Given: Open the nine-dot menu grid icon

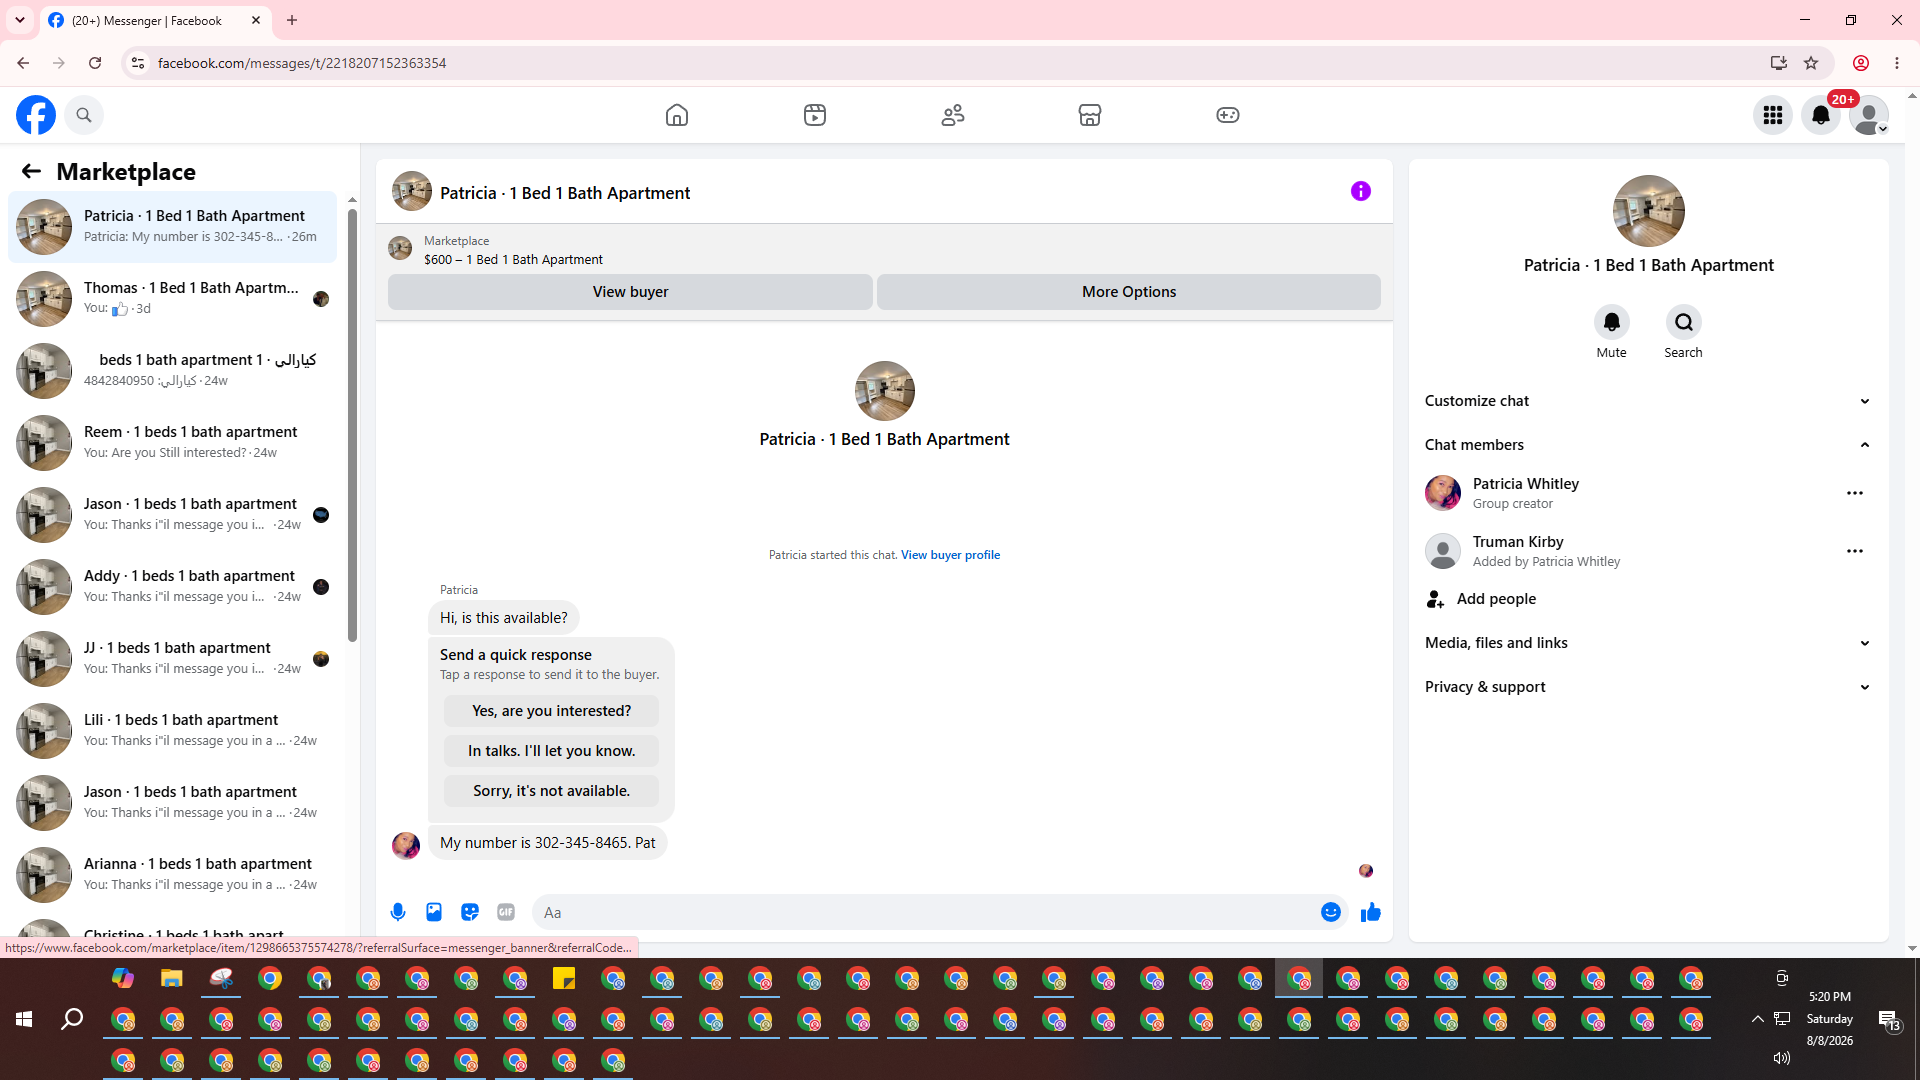Looking at the screenshot, I should coord(1773,115).
